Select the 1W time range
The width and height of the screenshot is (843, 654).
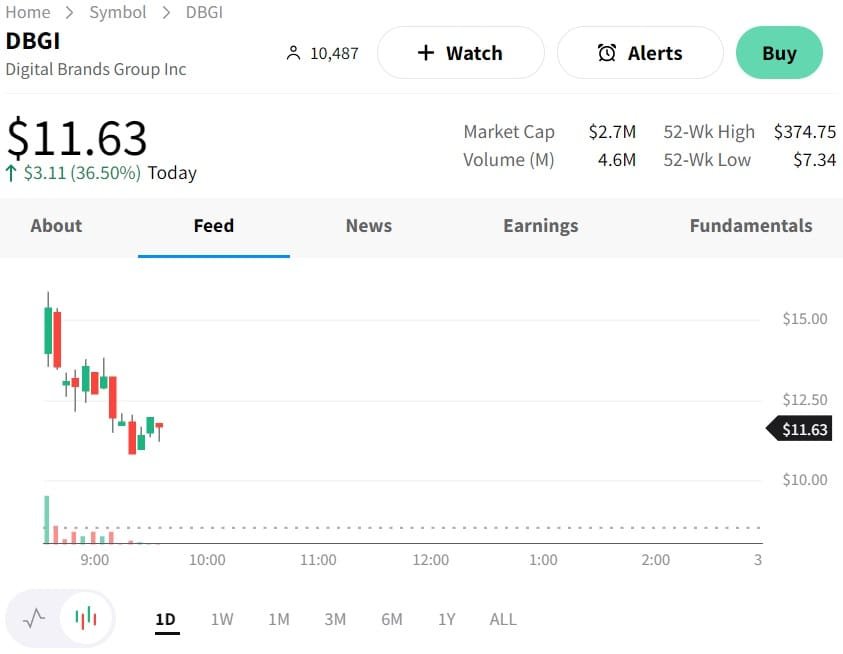pos(222,619)
